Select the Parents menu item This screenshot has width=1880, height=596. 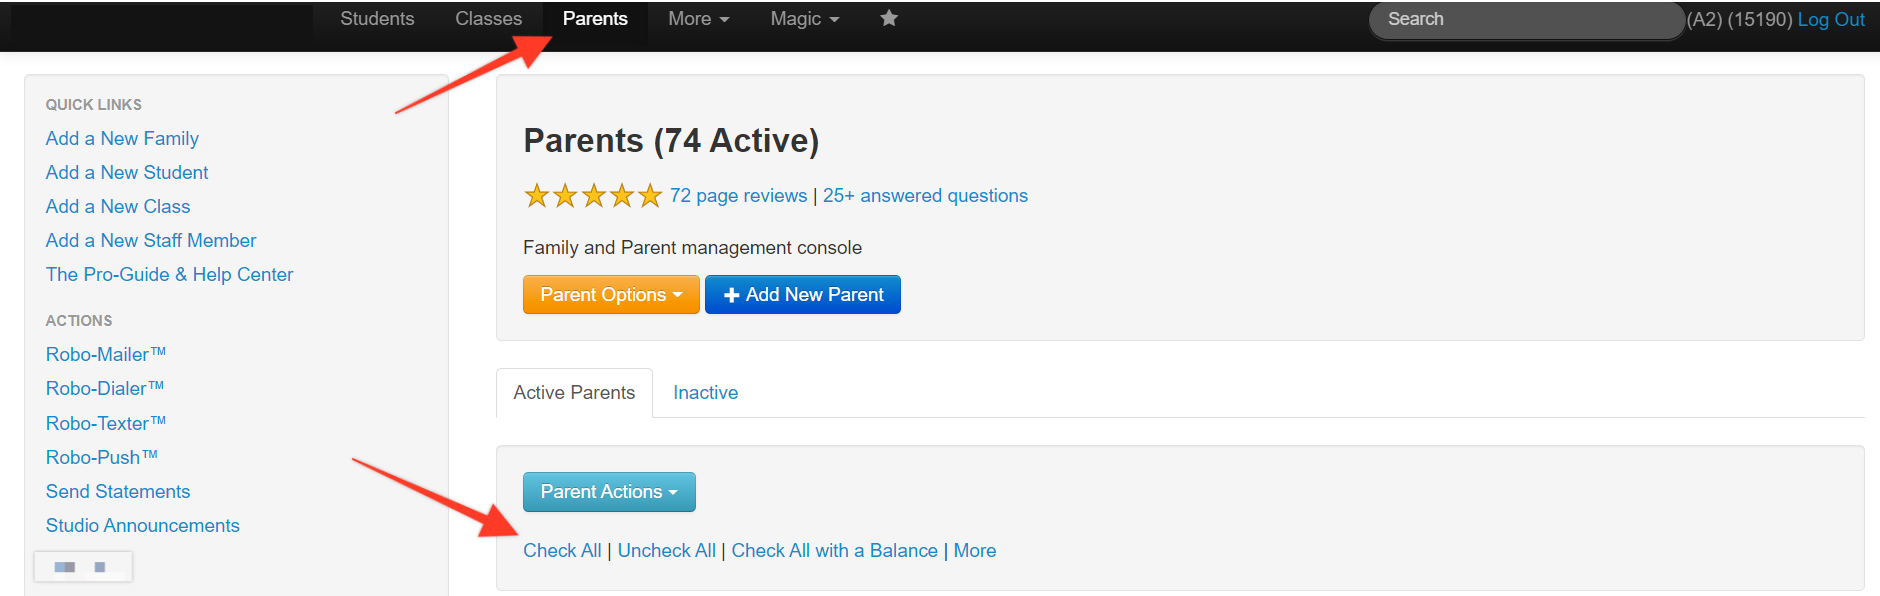coord(595,19)
